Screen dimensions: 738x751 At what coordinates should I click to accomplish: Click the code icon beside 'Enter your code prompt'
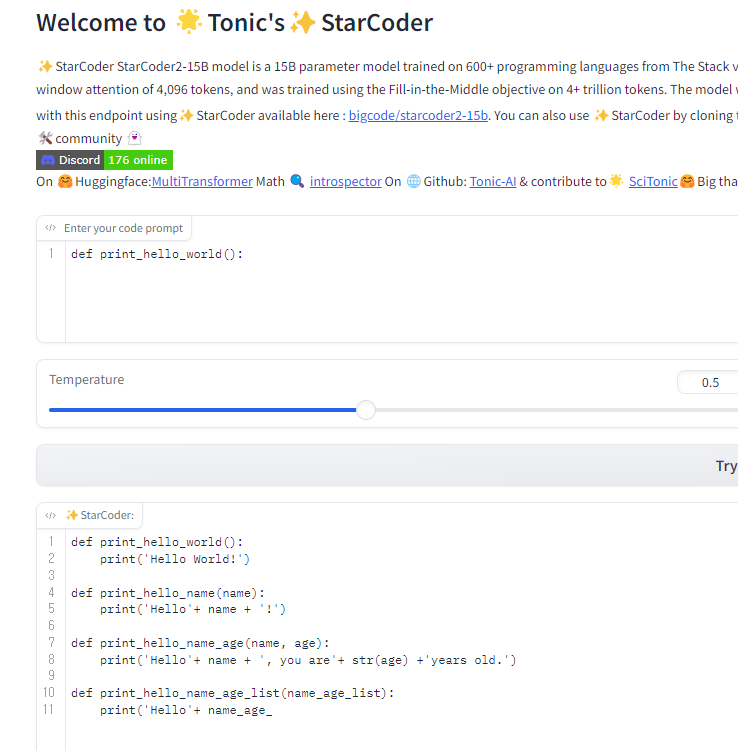click(x=52, y=228)
